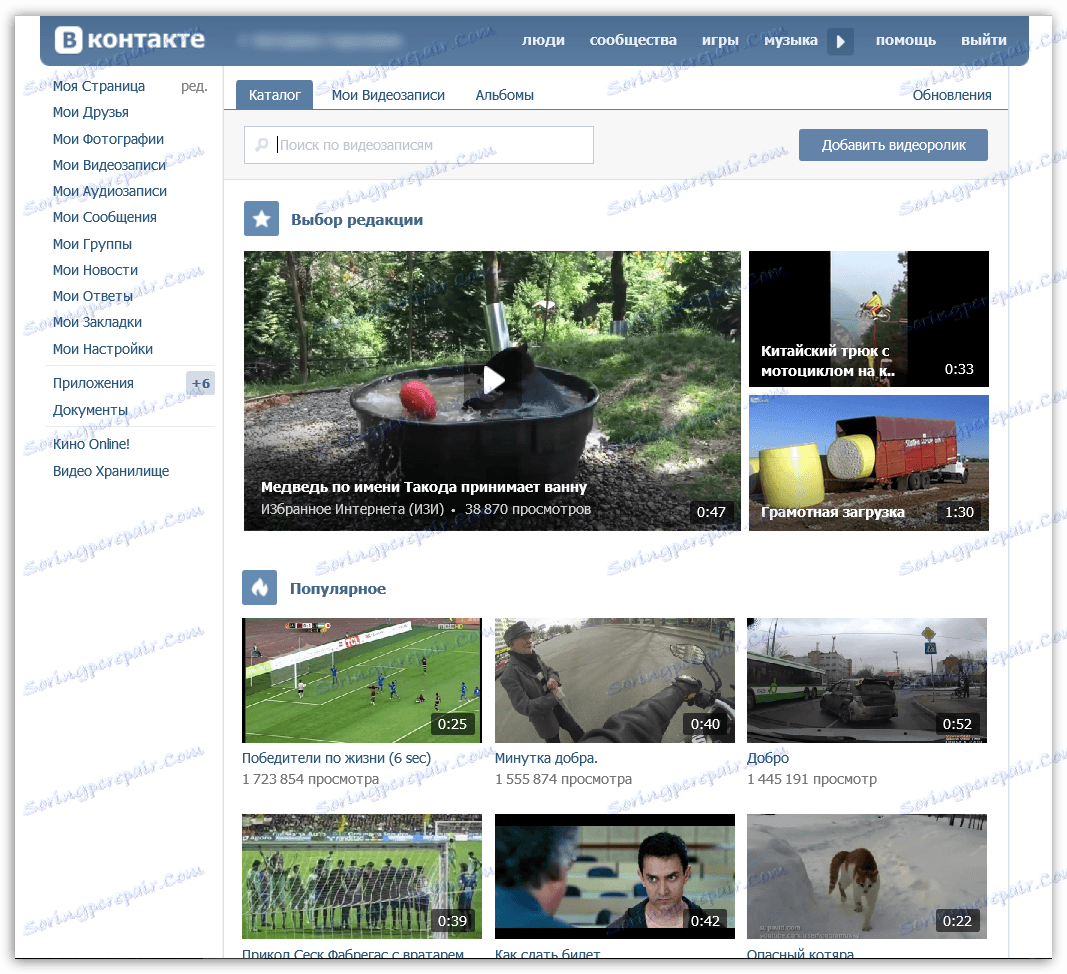Open the dashcam video thumbnail lasting 0:52
Image resolution: width=1067 pixels, height=974 pixels.
pyautogui.click(x=866, y=680)
